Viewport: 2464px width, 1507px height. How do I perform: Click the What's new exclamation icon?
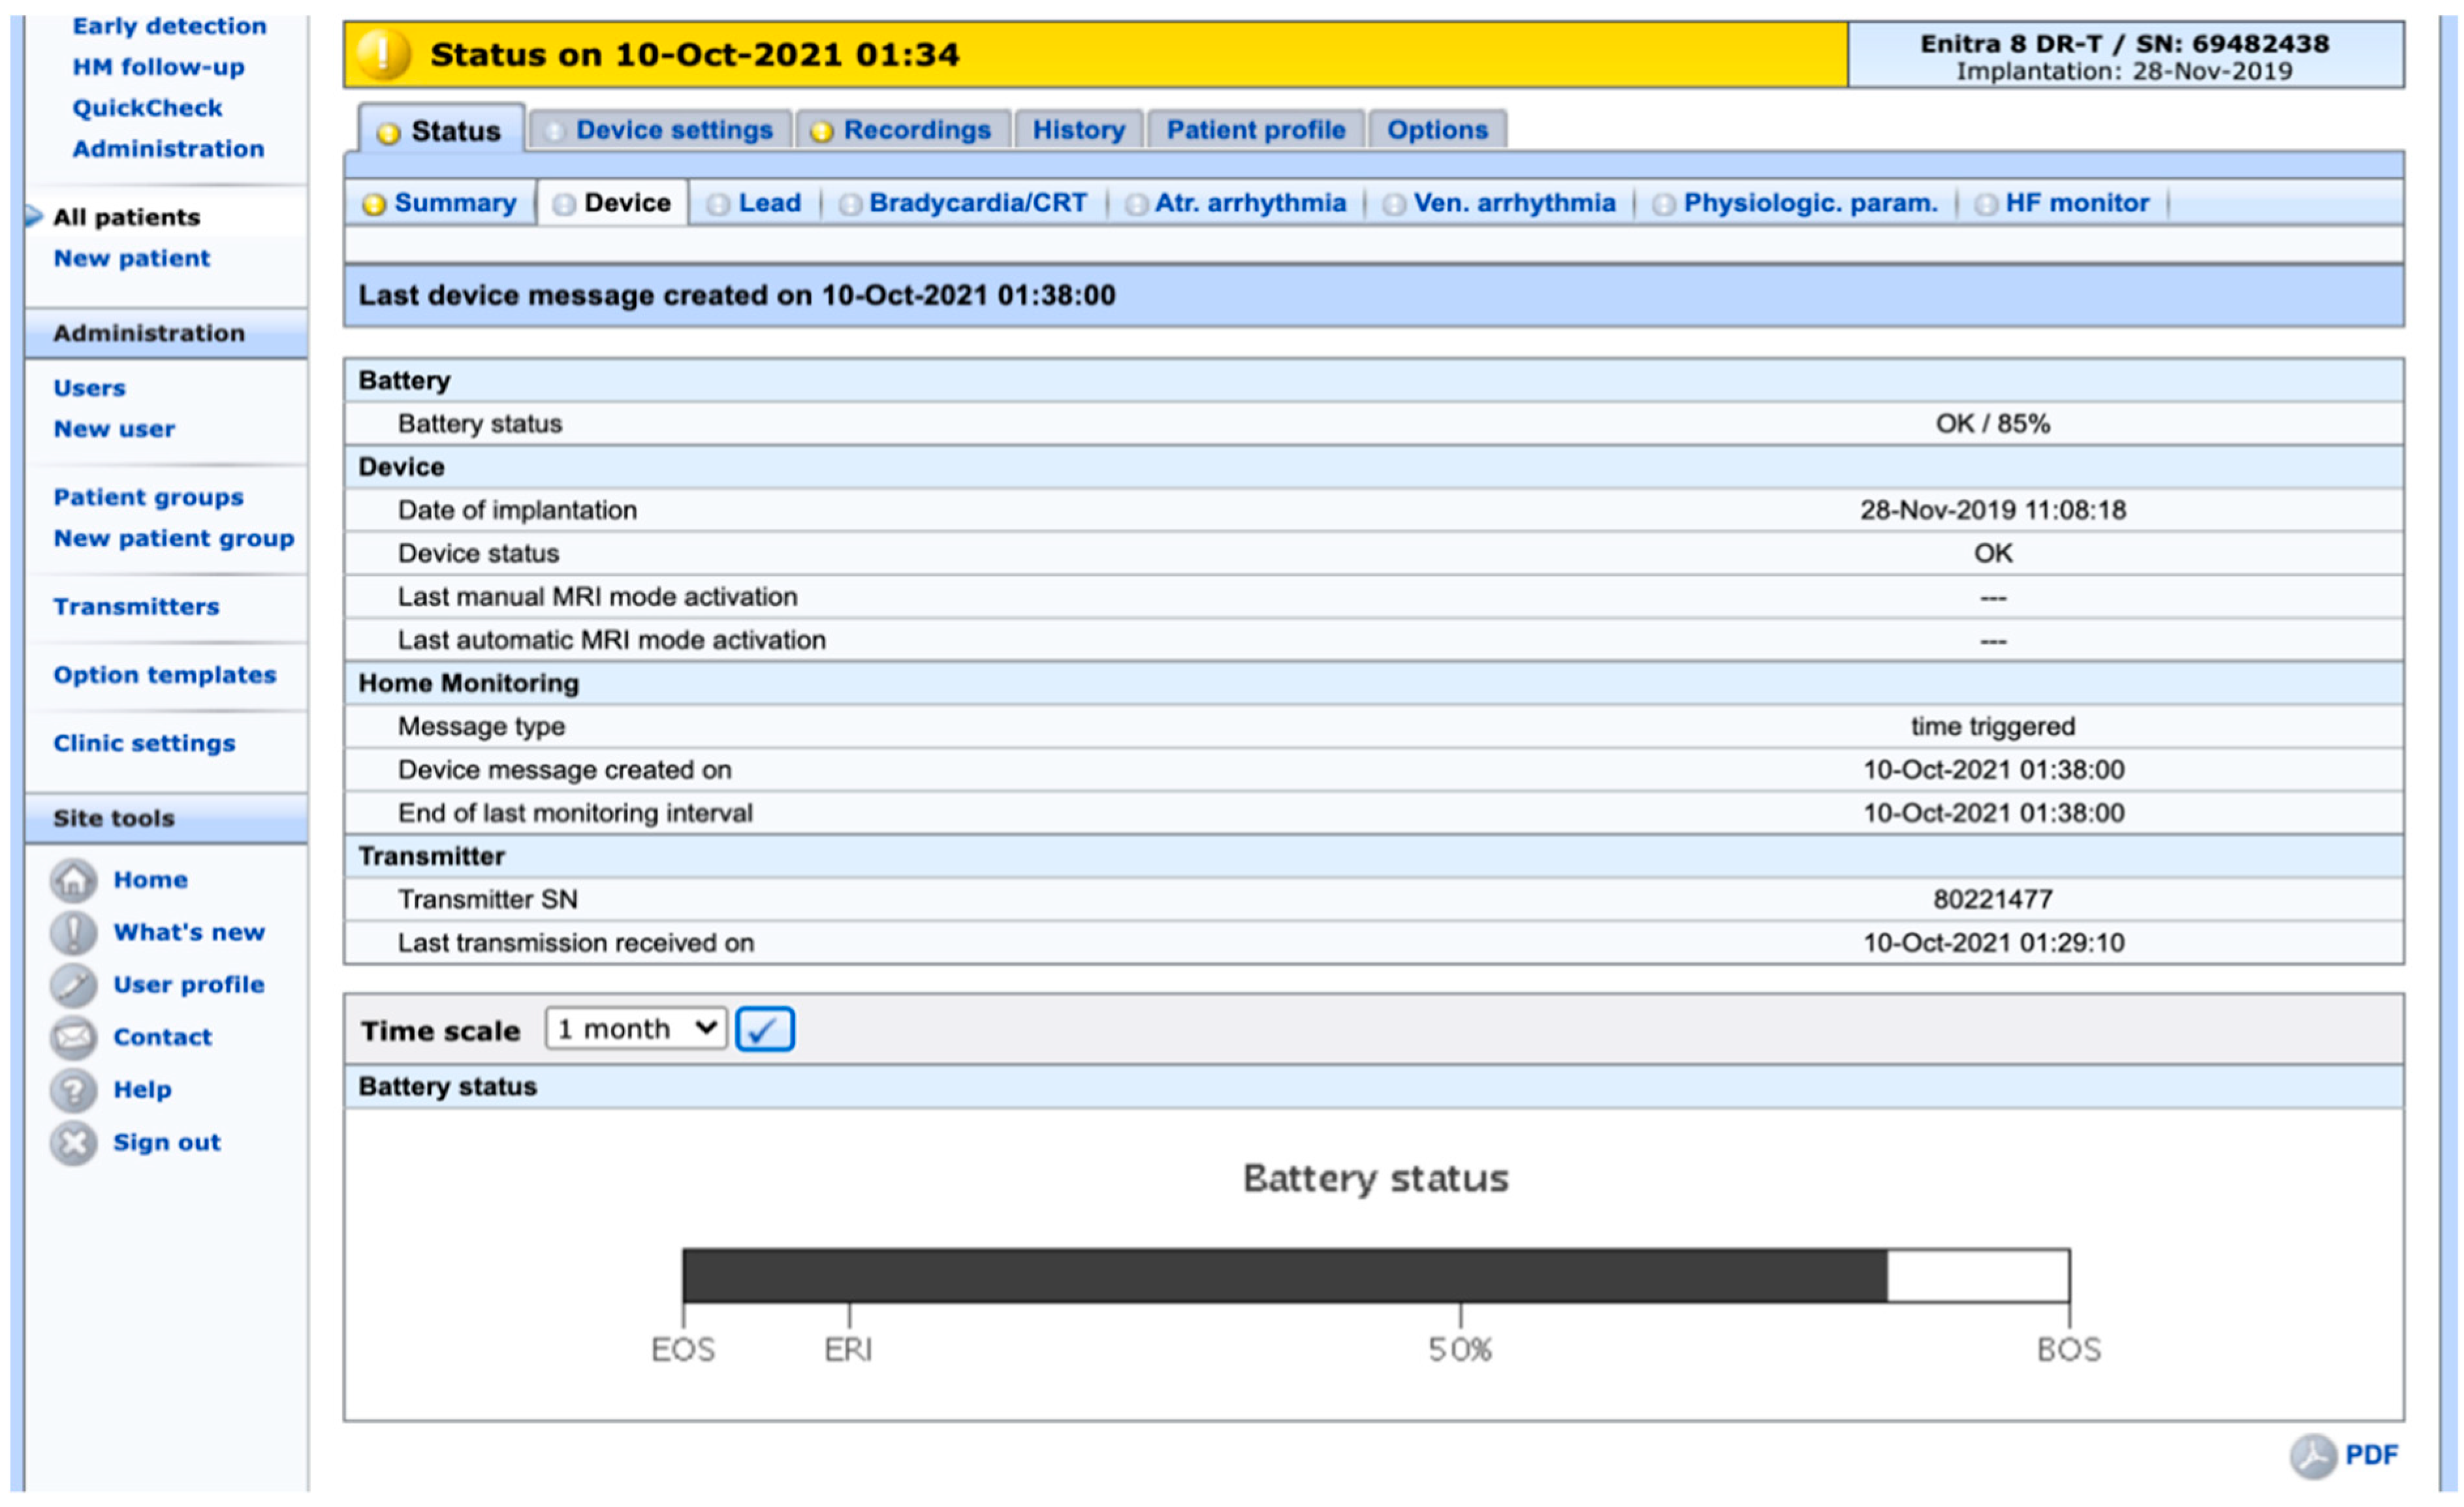73,933
